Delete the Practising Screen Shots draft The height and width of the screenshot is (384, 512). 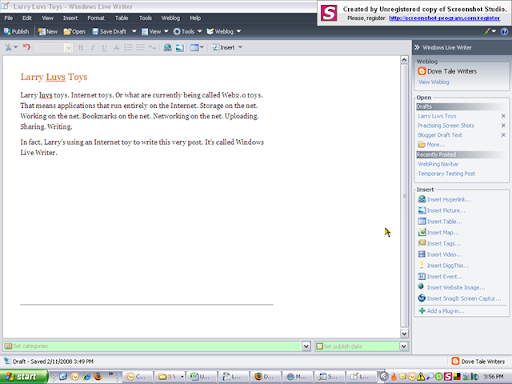click(503, 125)
